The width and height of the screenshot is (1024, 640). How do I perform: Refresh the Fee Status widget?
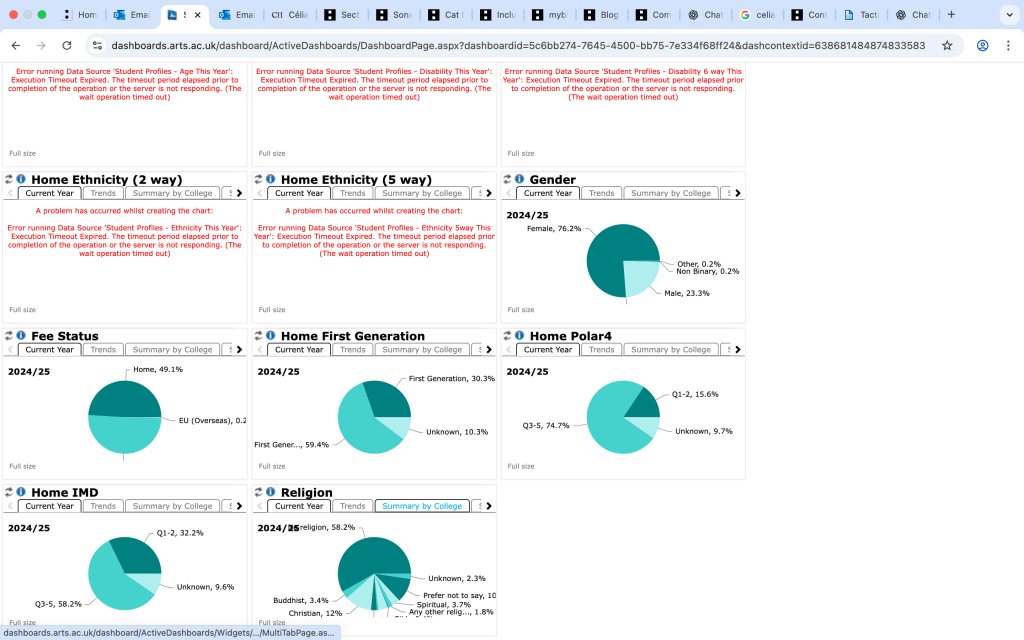(x=8, y=336)
